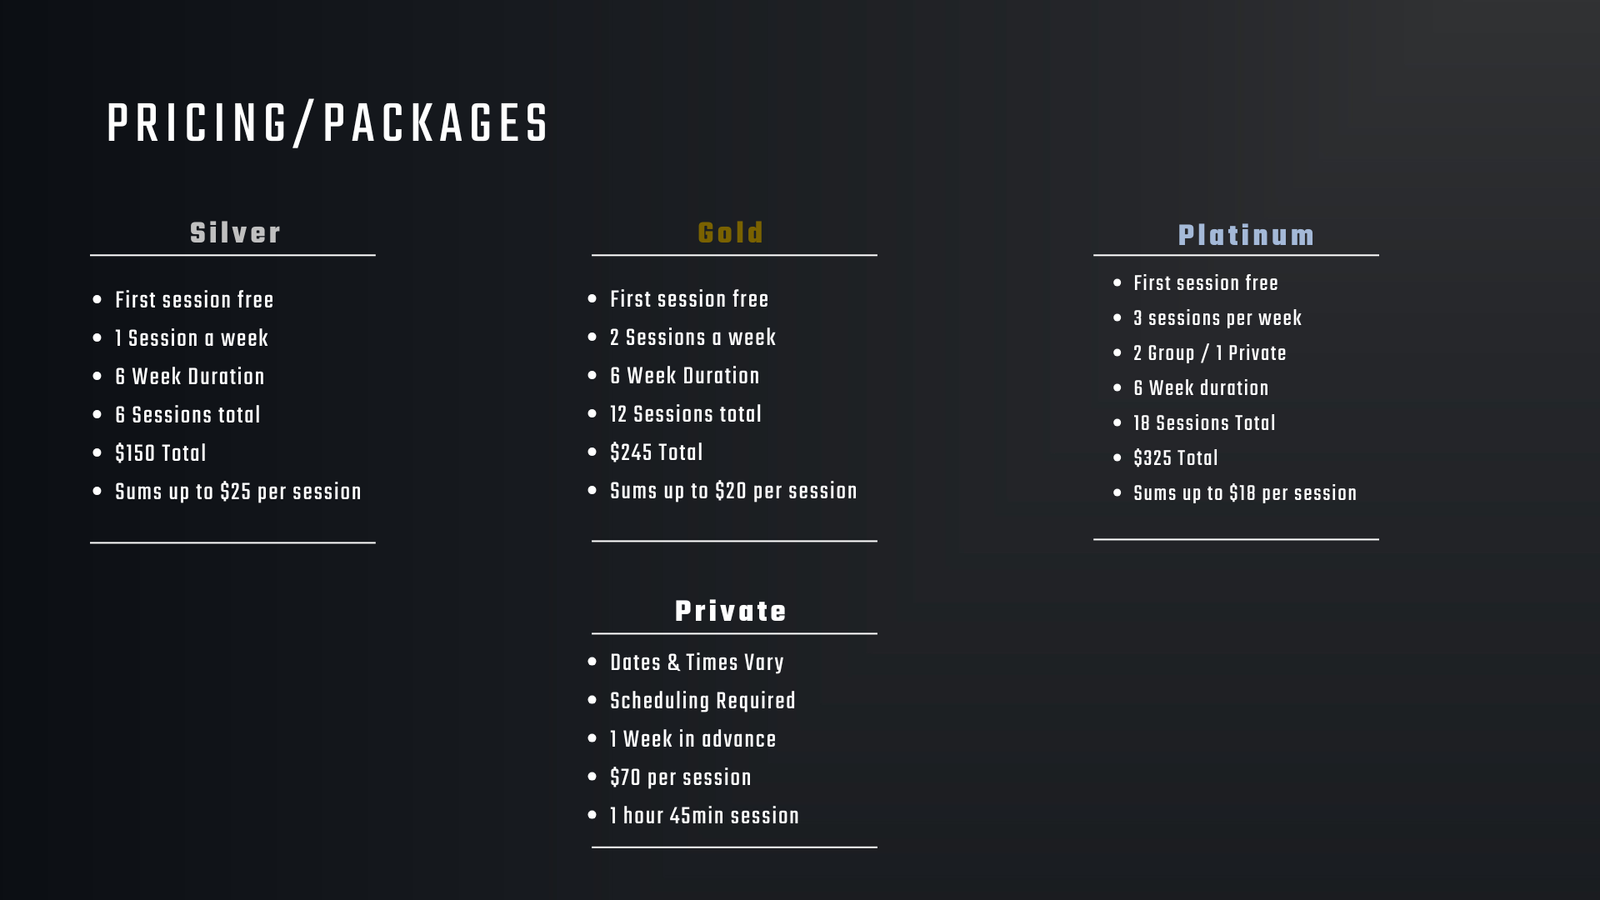Click "Sums up to $25 per session"

[238, 492]
